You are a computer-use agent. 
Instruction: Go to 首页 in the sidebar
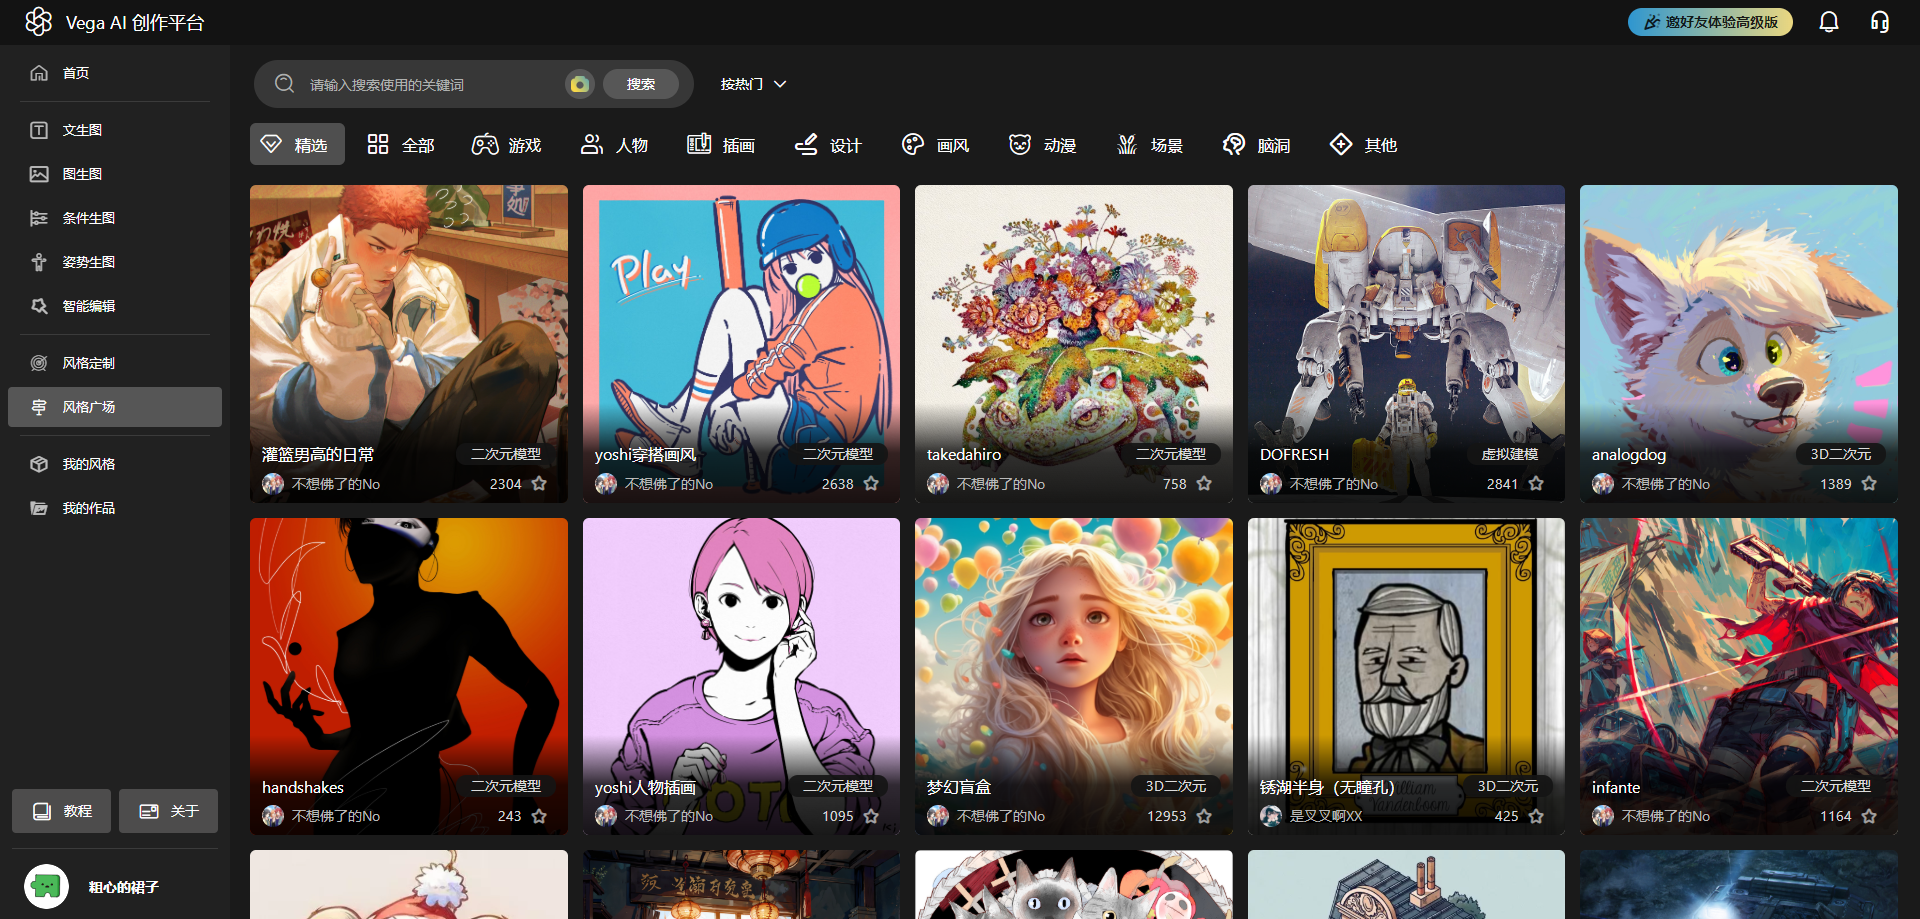click(115, 73)
